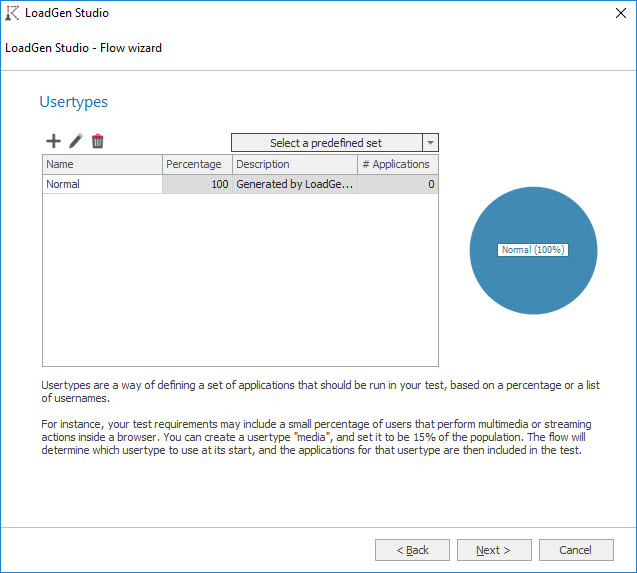Click the applications count cell showing 0
637x573 pixels.
point(397,184)
